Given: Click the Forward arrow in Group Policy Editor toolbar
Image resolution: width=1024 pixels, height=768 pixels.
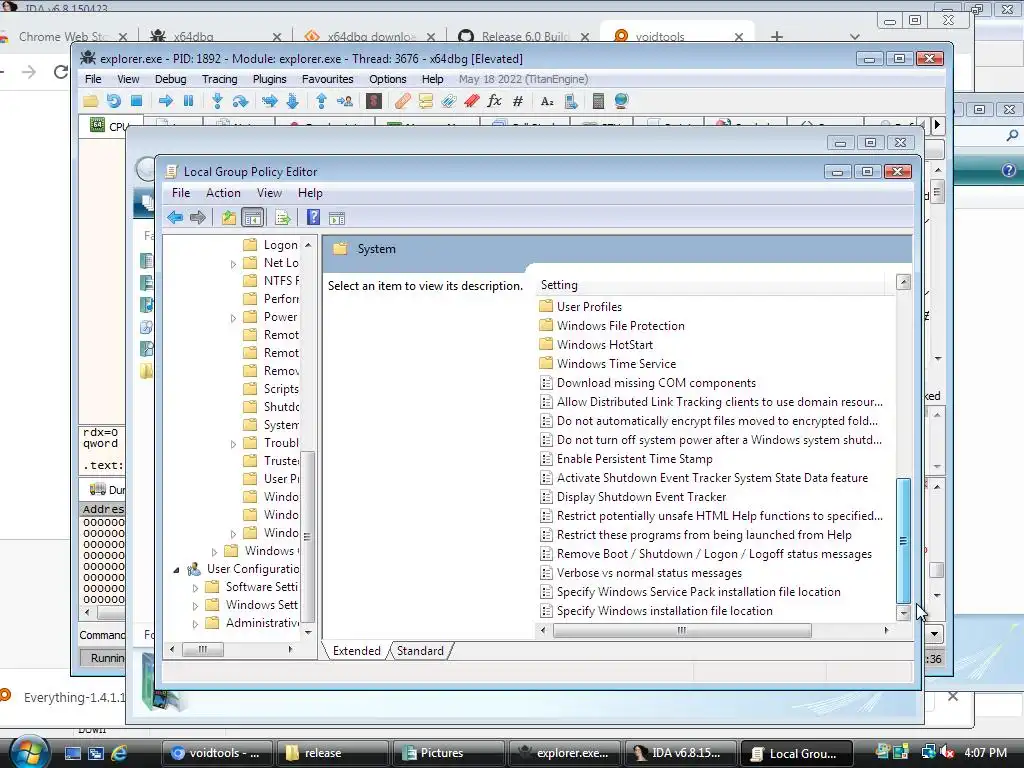Looking at the screenshot, I should click(197, 217).
